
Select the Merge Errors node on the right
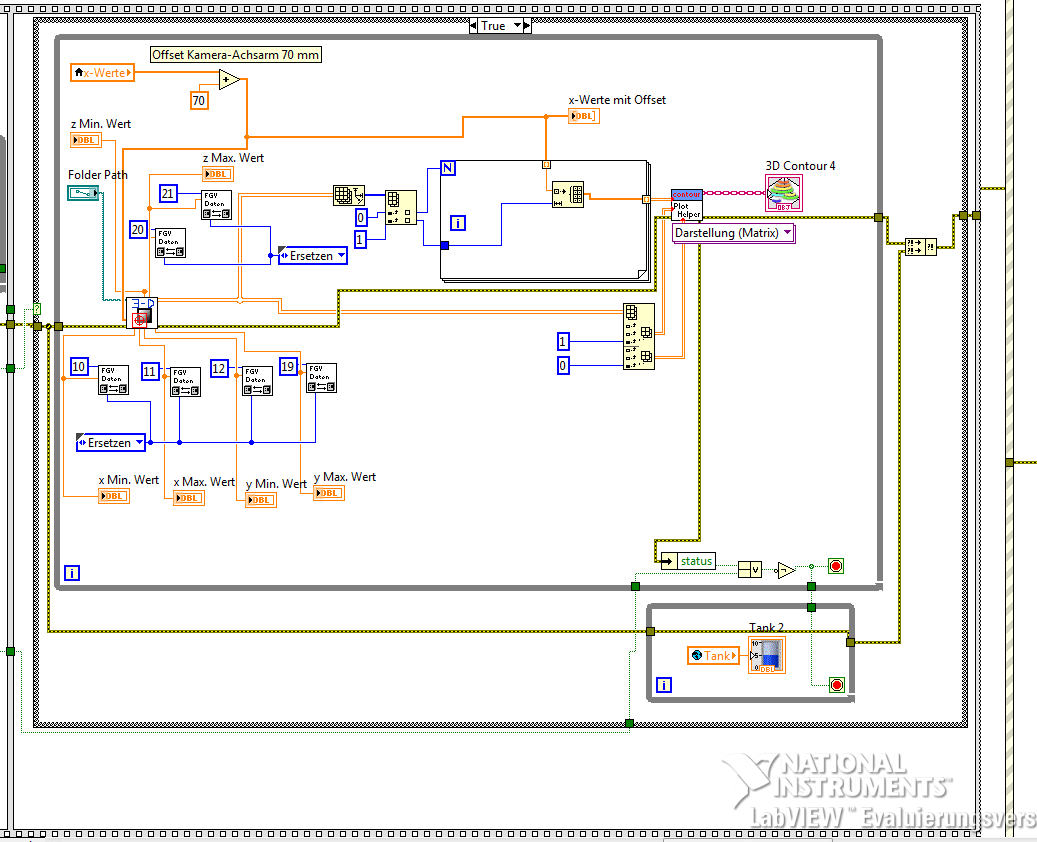(x=920, y=247)
